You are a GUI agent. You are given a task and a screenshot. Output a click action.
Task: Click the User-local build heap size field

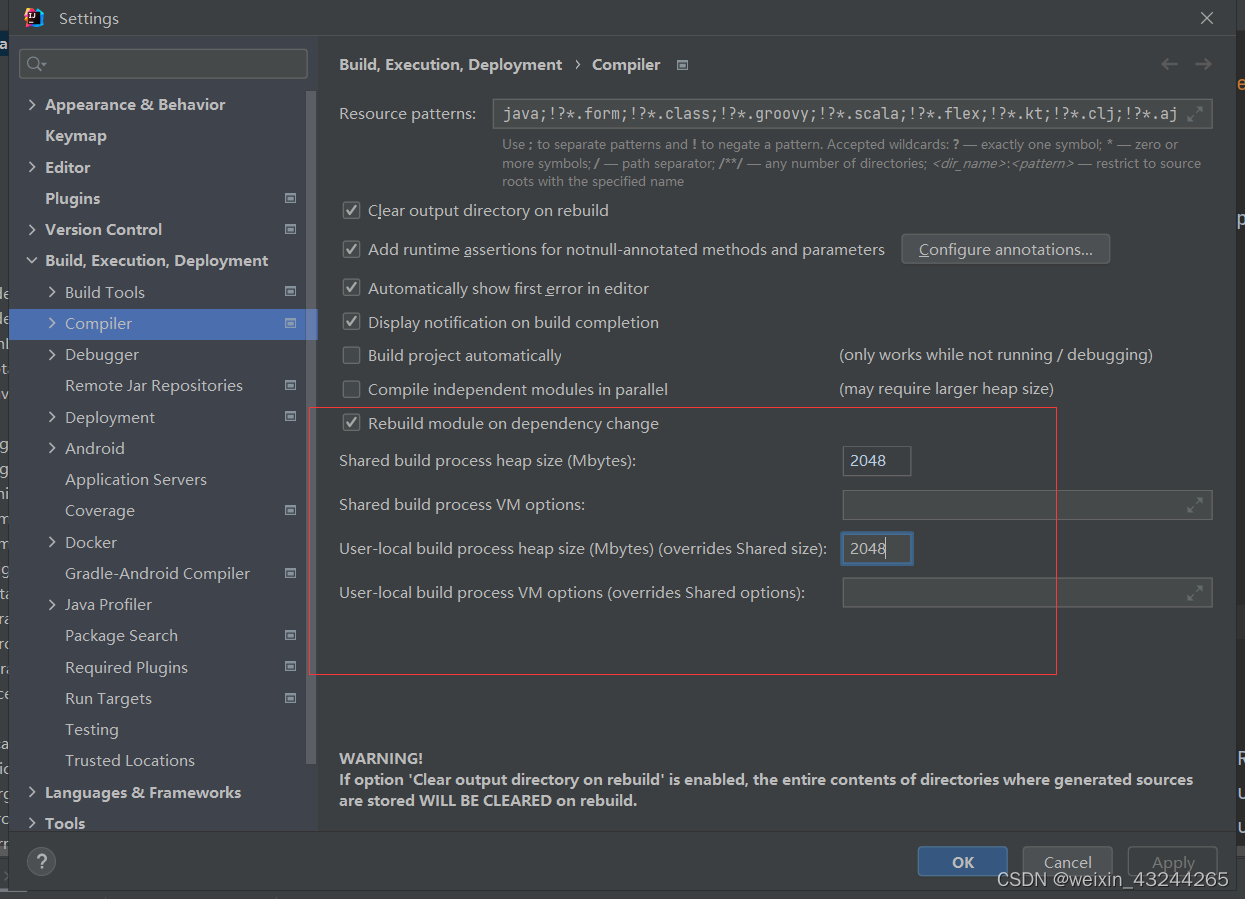pyautogui.click(x=876, y=548)
